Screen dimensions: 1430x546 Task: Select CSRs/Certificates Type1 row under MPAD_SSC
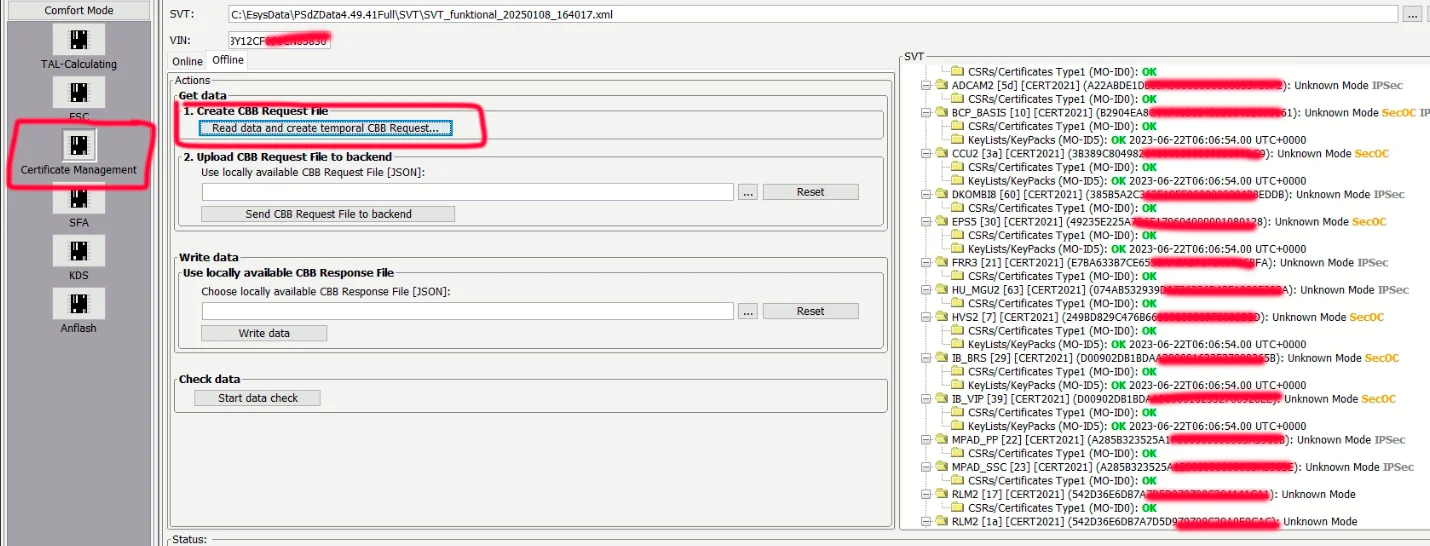pos(1054,481)
